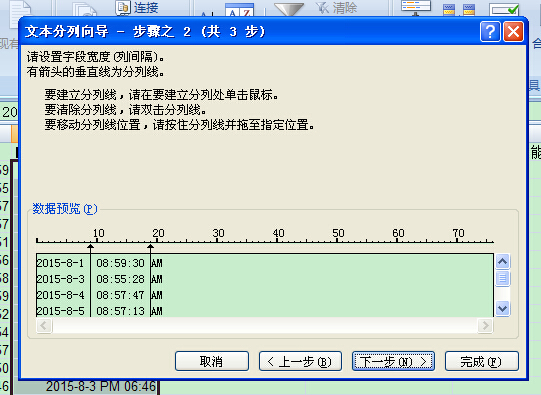Image resolution: width=541 pixels, height=395 pixels.
Task: Click the horizontal scroll left arrow
Action: tap(44, 325)
